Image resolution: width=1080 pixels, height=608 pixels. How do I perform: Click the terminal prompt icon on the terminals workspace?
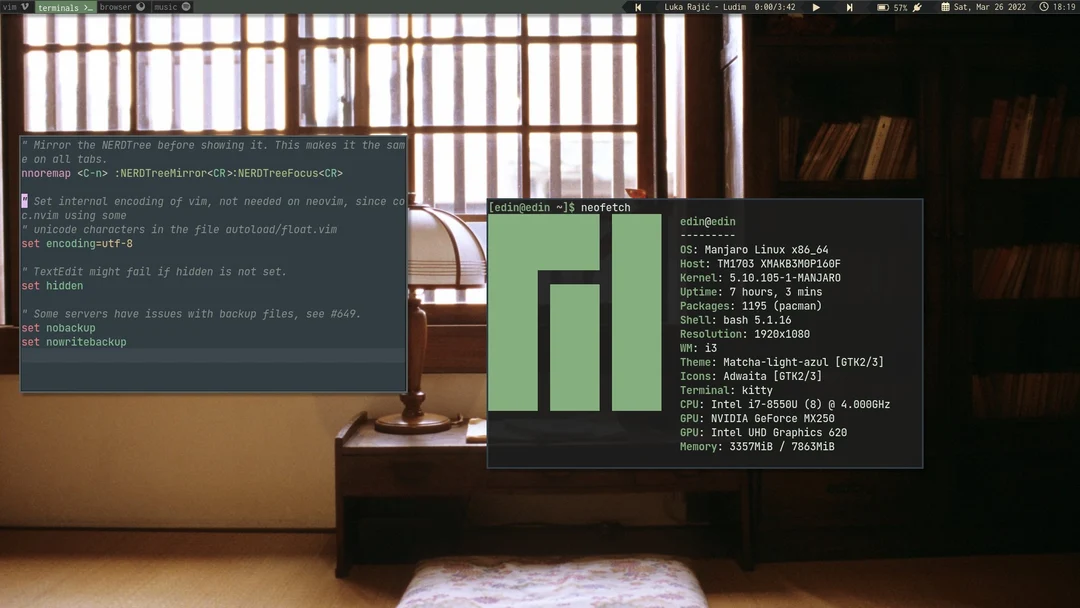87,7
